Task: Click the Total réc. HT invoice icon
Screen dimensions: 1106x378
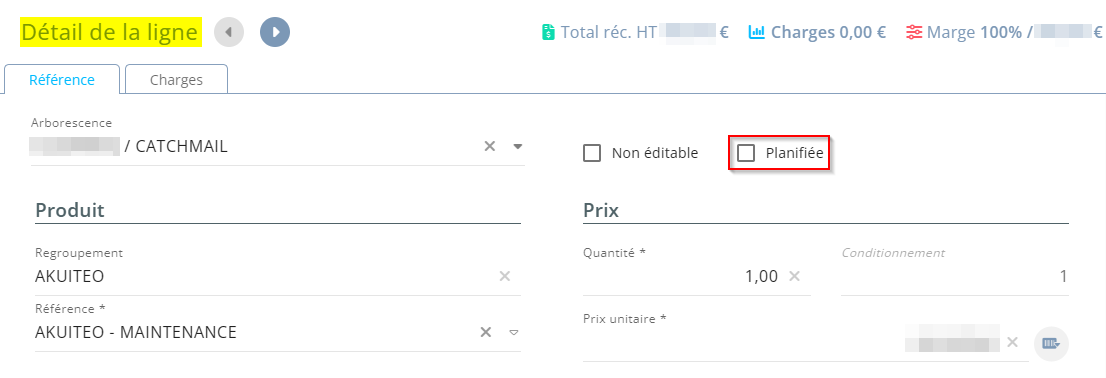Action: point(548,32)
